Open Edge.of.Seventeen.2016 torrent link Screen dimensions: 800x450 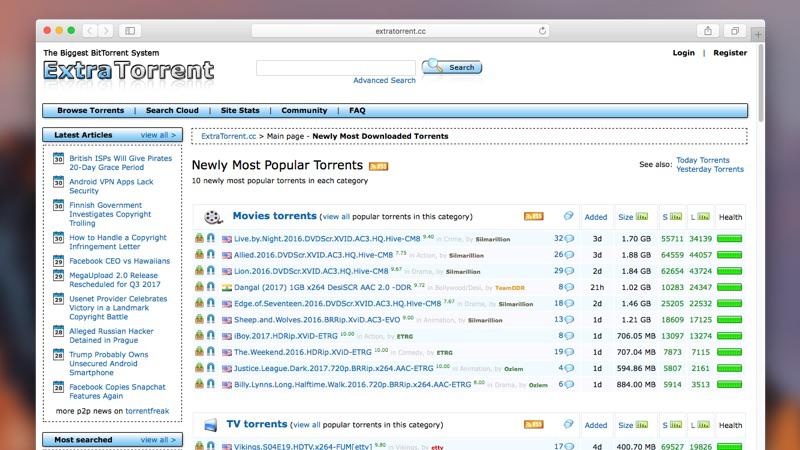[337, 304]
